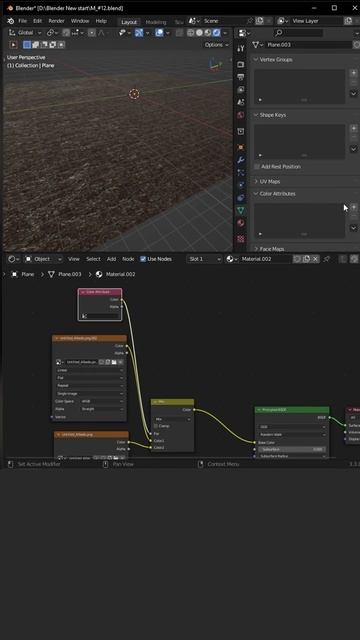
Task: Expand the Face Maps panel
Action: click(256, 249)
